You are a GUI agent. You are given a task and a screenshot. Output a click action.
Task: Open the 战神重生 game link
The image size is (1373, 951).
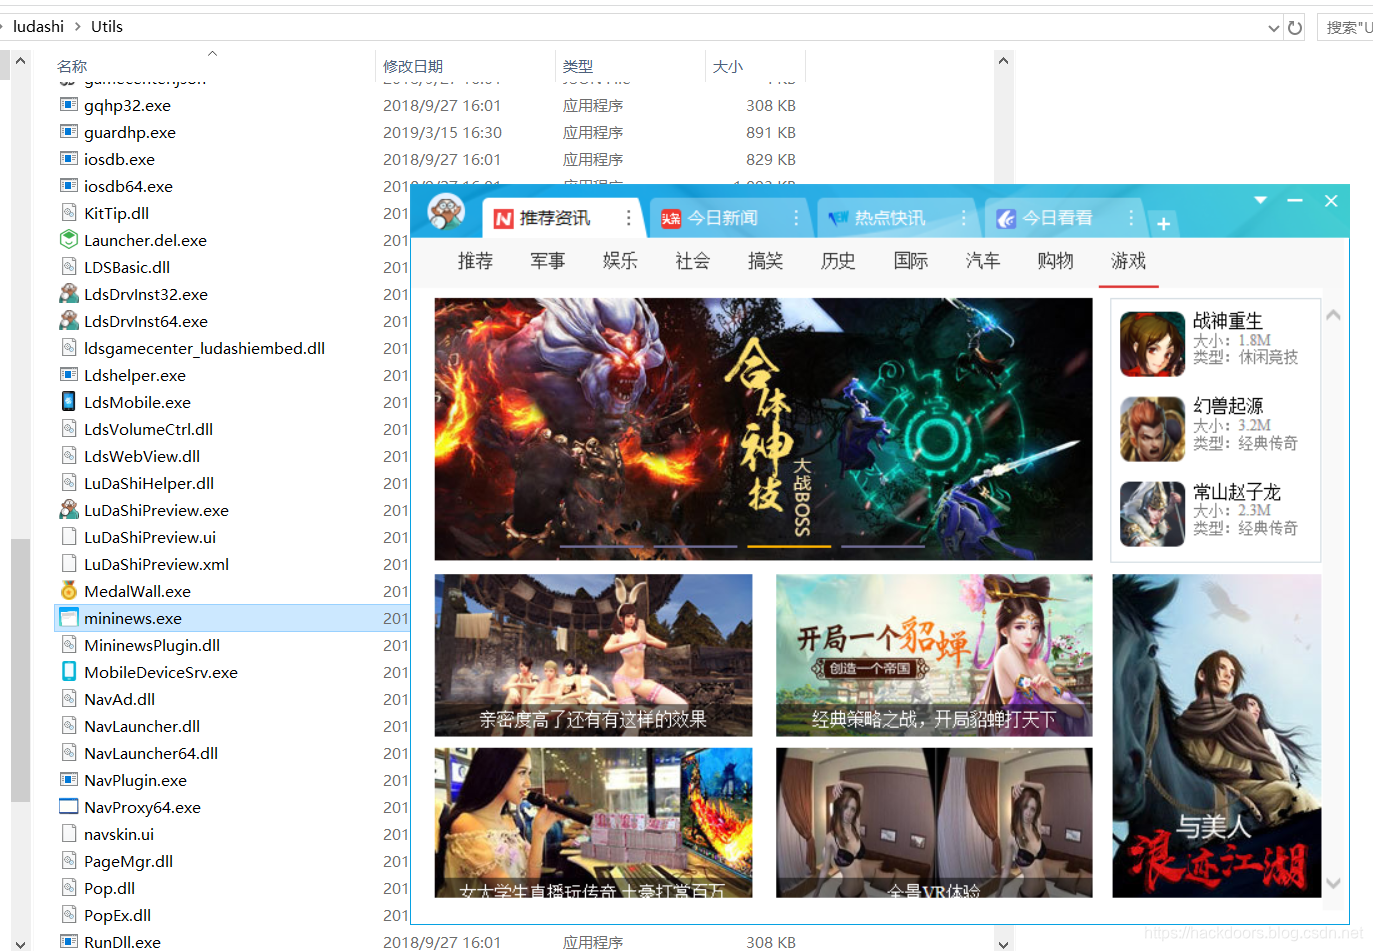[1227, 321]
